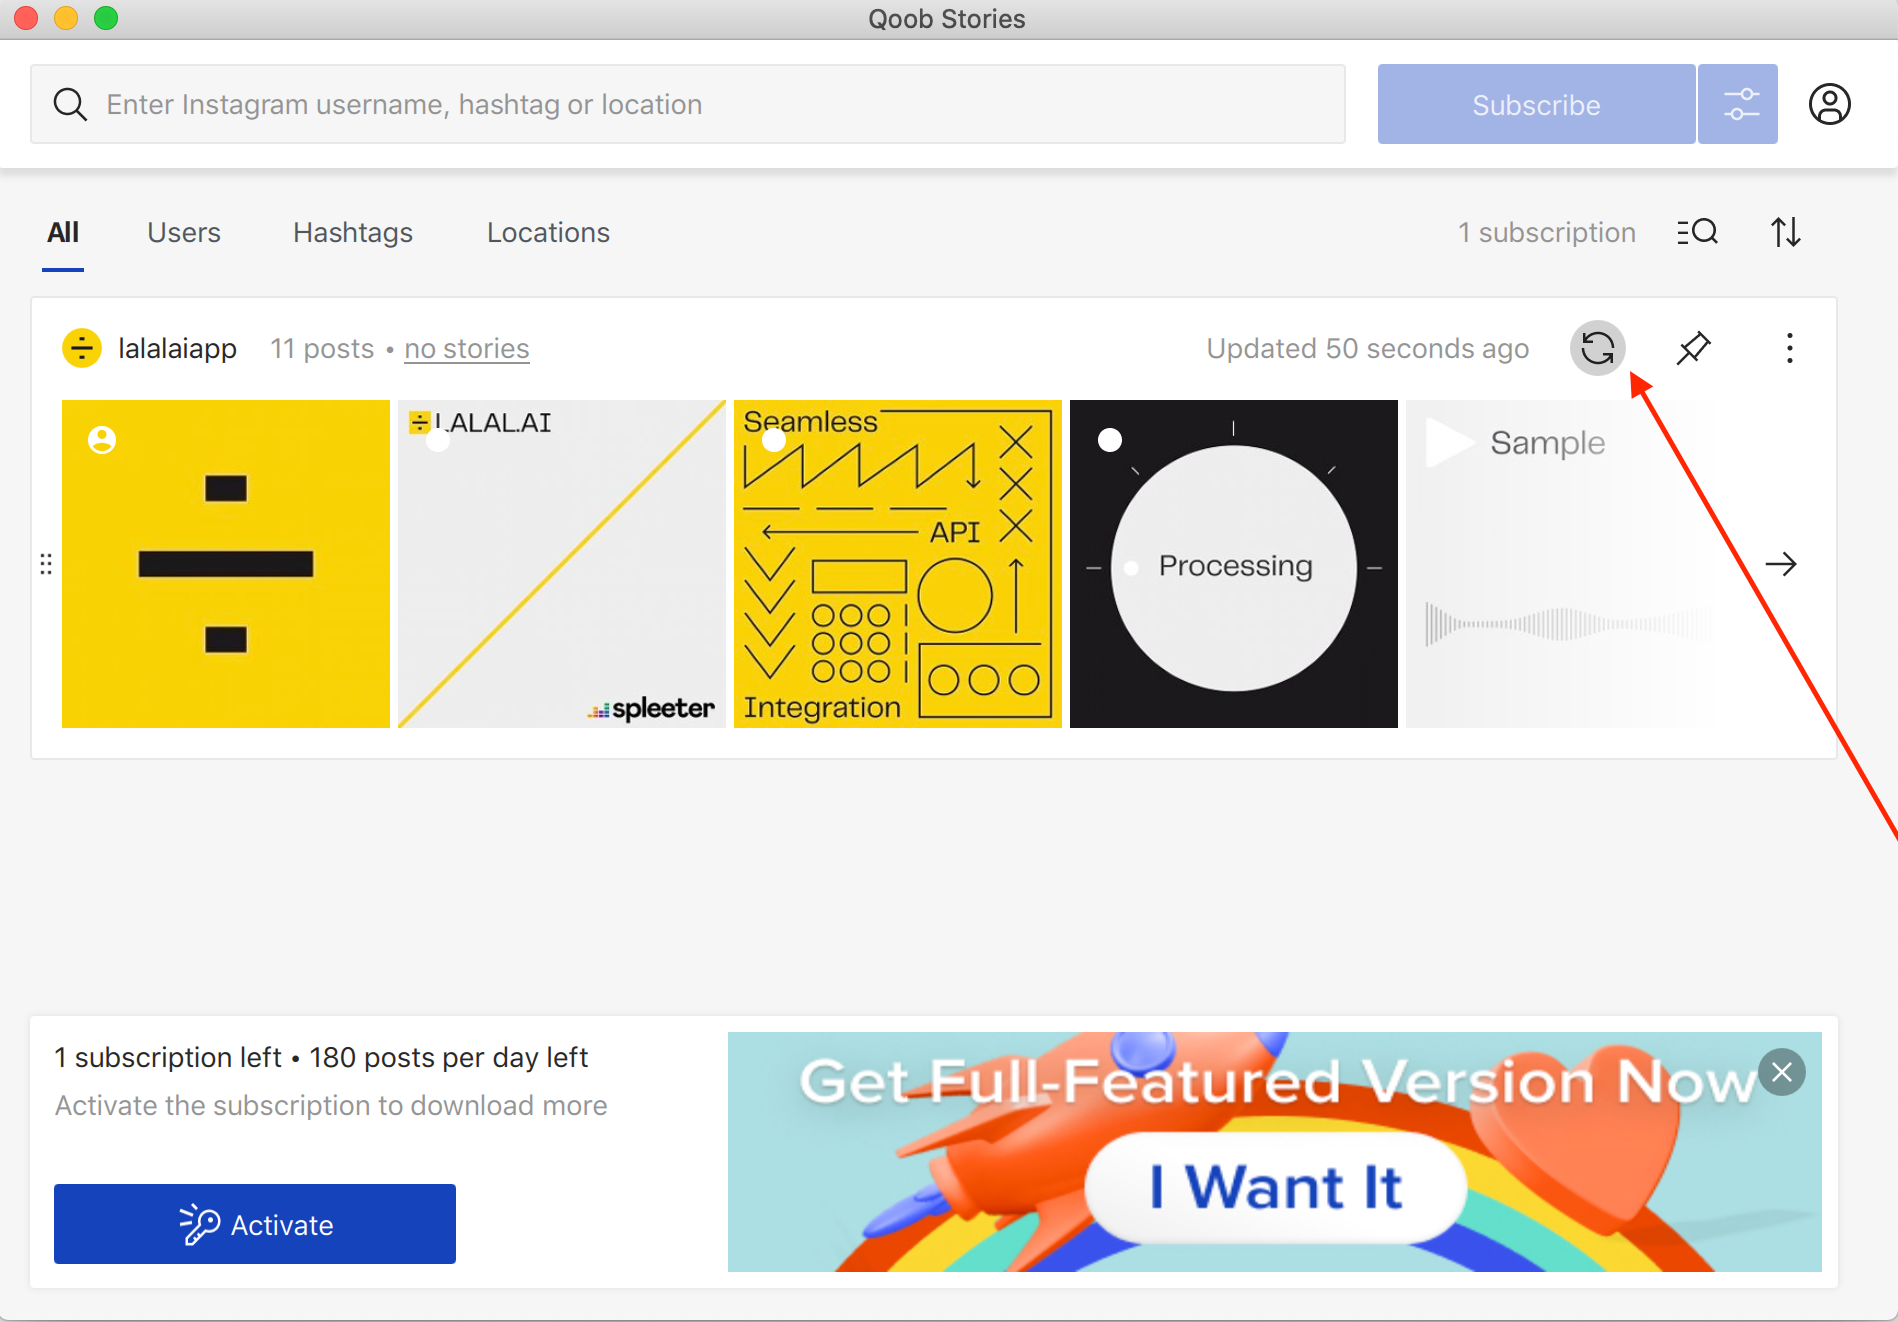Open the lalalaiapp username
Viewport: 1898px width, 1322px height.
pyautogui.click(x=177, y=348)
